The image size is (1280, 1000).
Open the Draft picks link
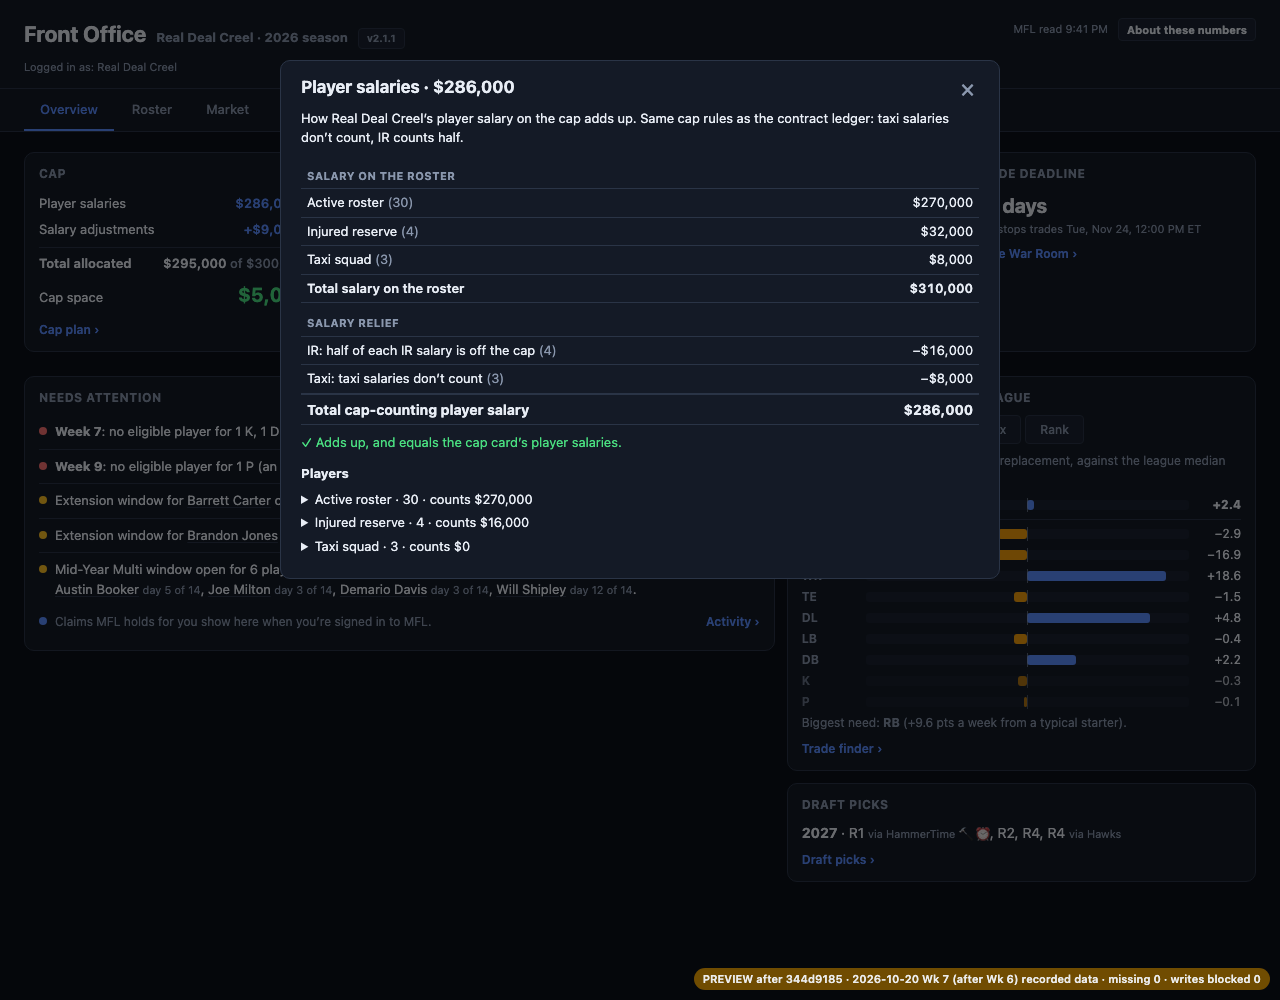(838, 860)
